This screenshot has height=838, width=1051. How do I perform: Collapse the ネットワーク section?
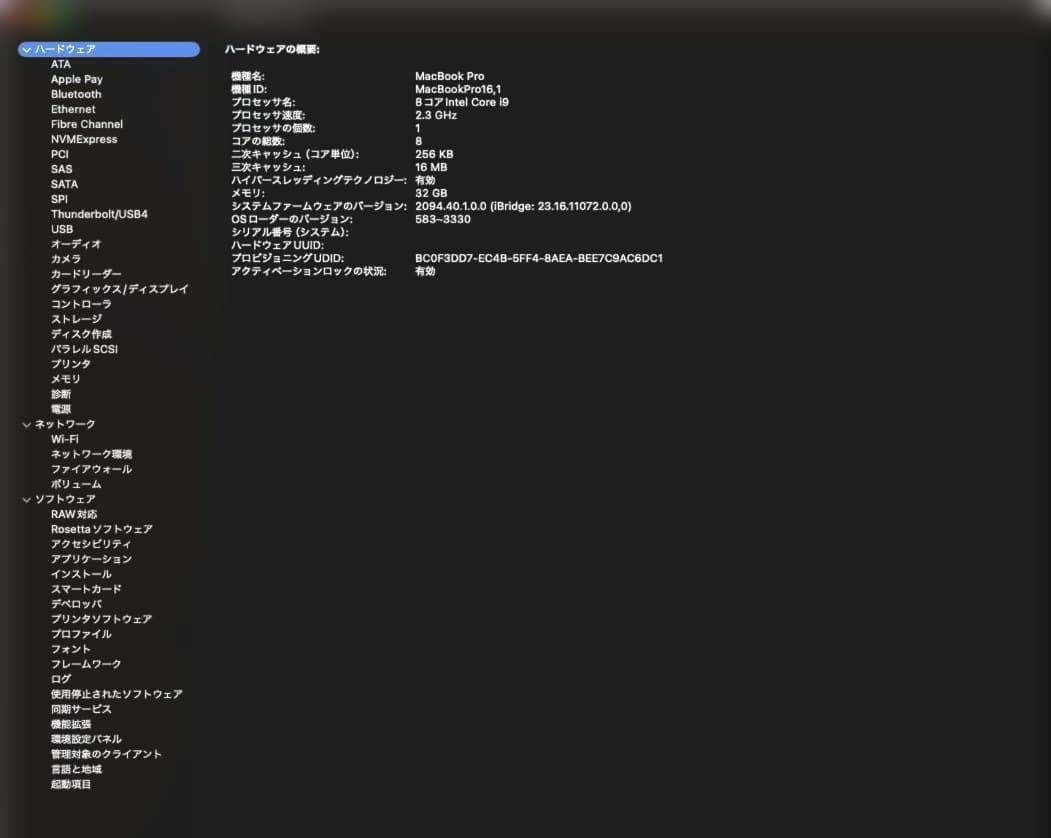26,424
